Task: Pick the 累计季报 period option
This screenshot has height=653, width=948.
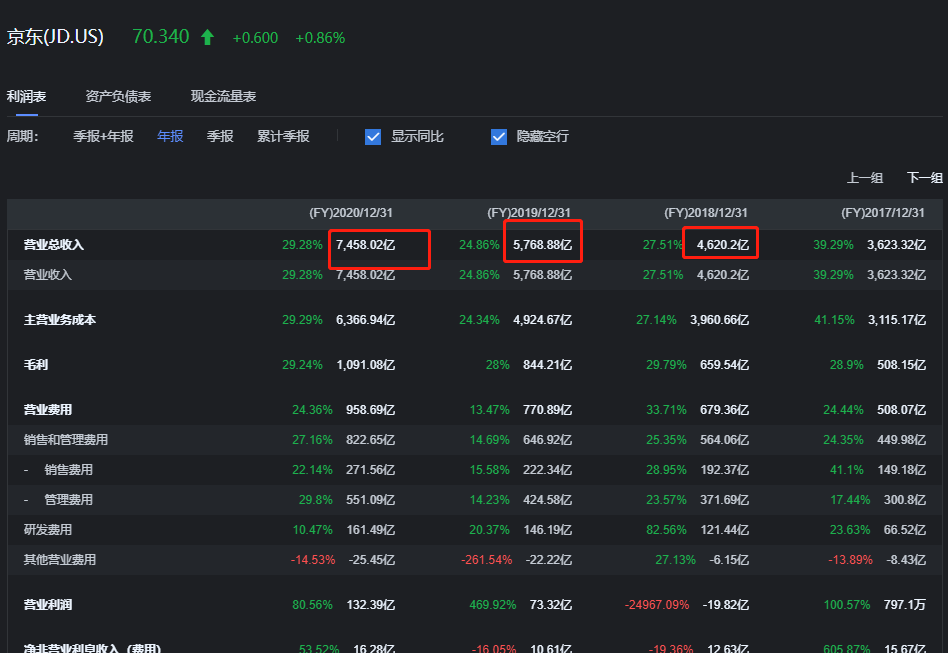Action: point(283,136)
